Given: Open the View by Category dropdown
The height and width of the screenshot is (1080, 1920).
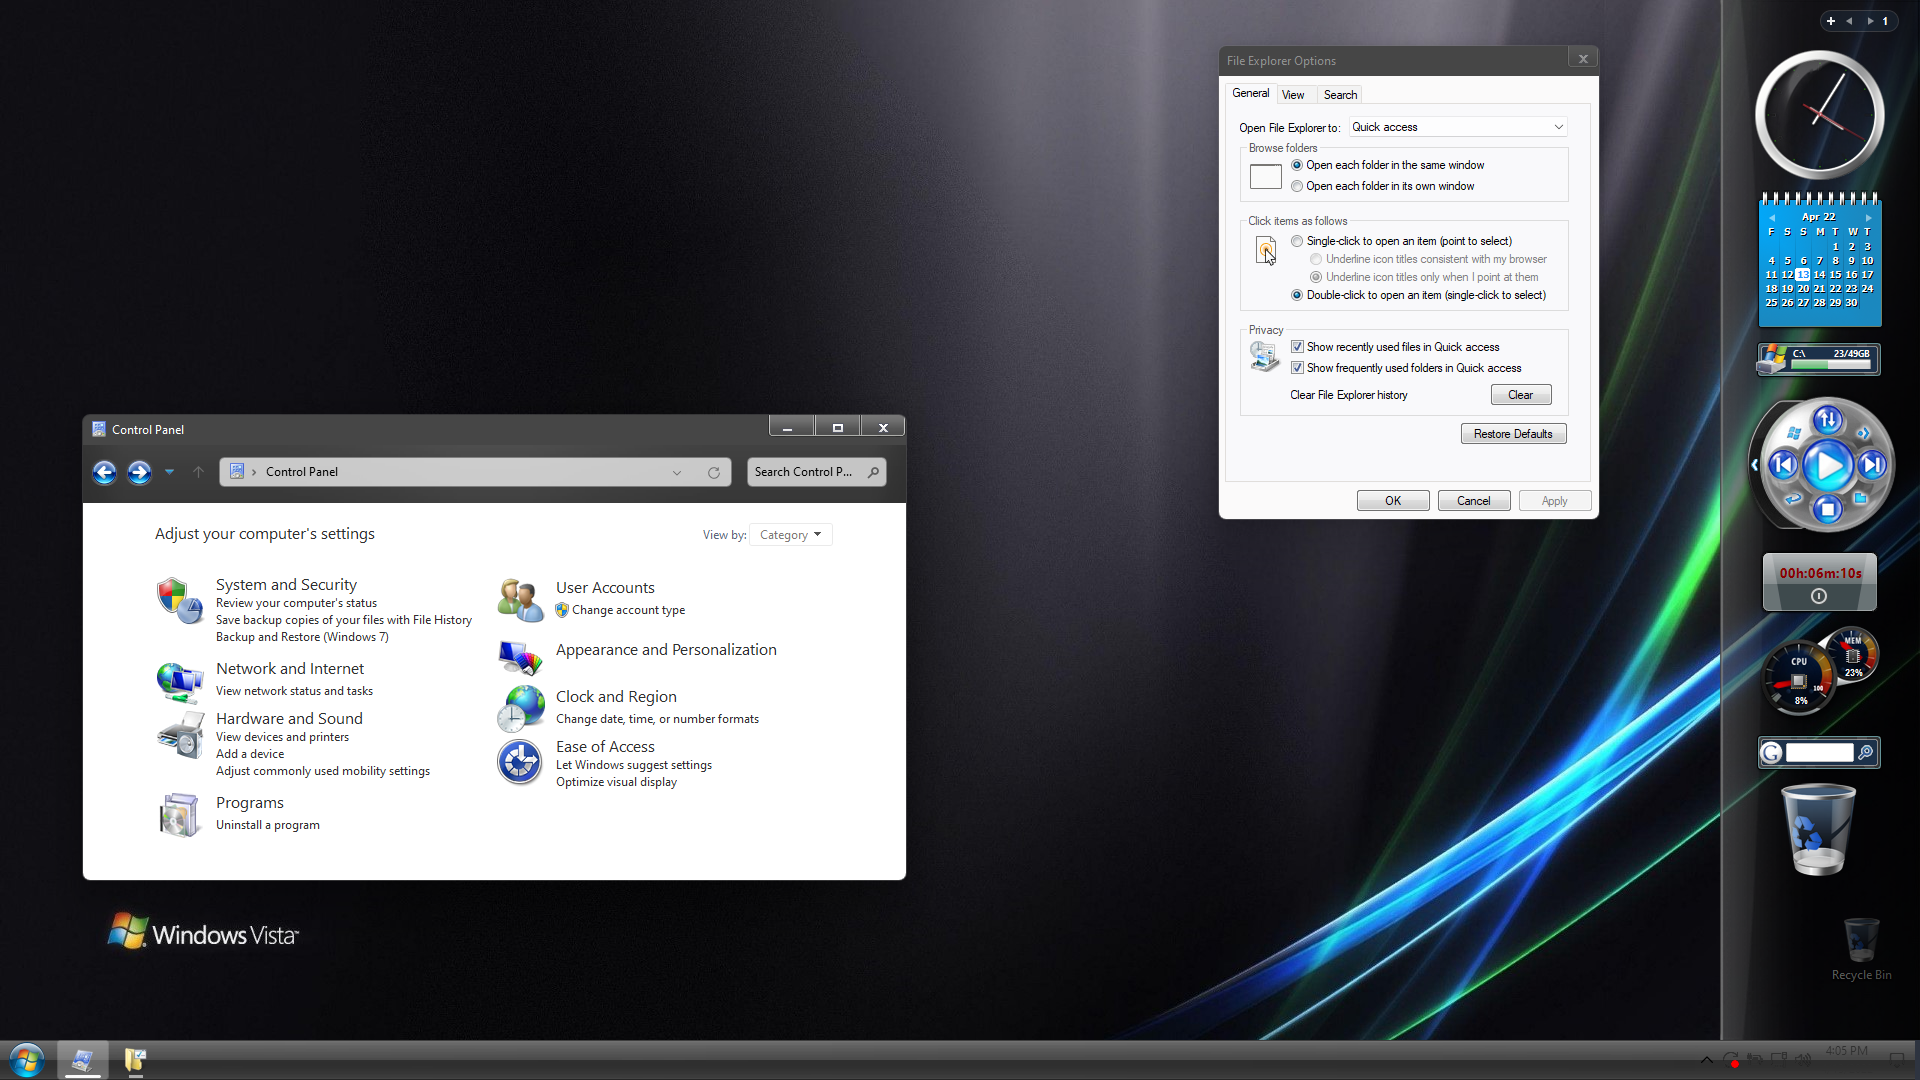Looking at the screenshot, I should [790, 535].
